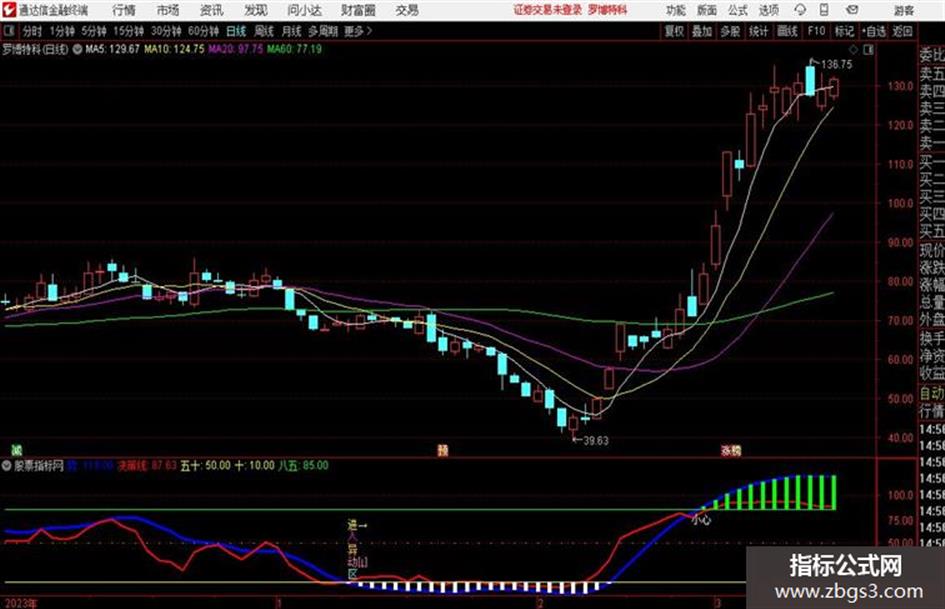Click the 136.75 high price marker
Image resolution: width=945 pixels, height=609 pixels.
pyautogui.click(x=837, y=65)
